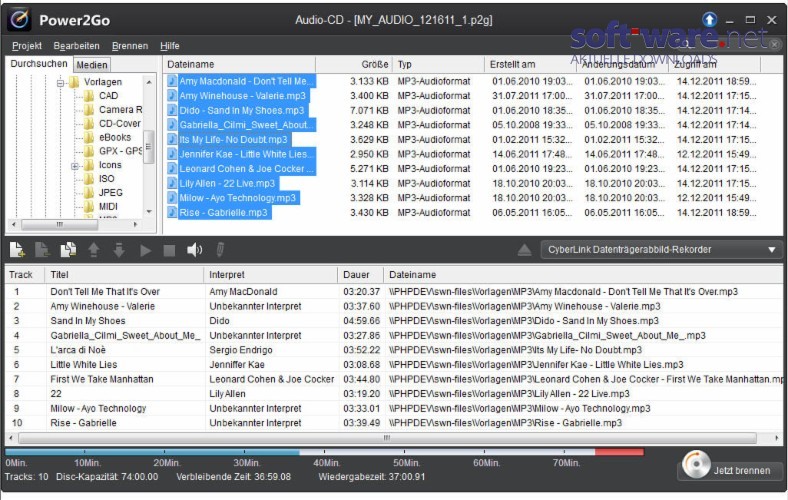Switch to the Medien tab
Image resolution: width=788 pixels, height=500 pixels.
click(x=92, y=65)
